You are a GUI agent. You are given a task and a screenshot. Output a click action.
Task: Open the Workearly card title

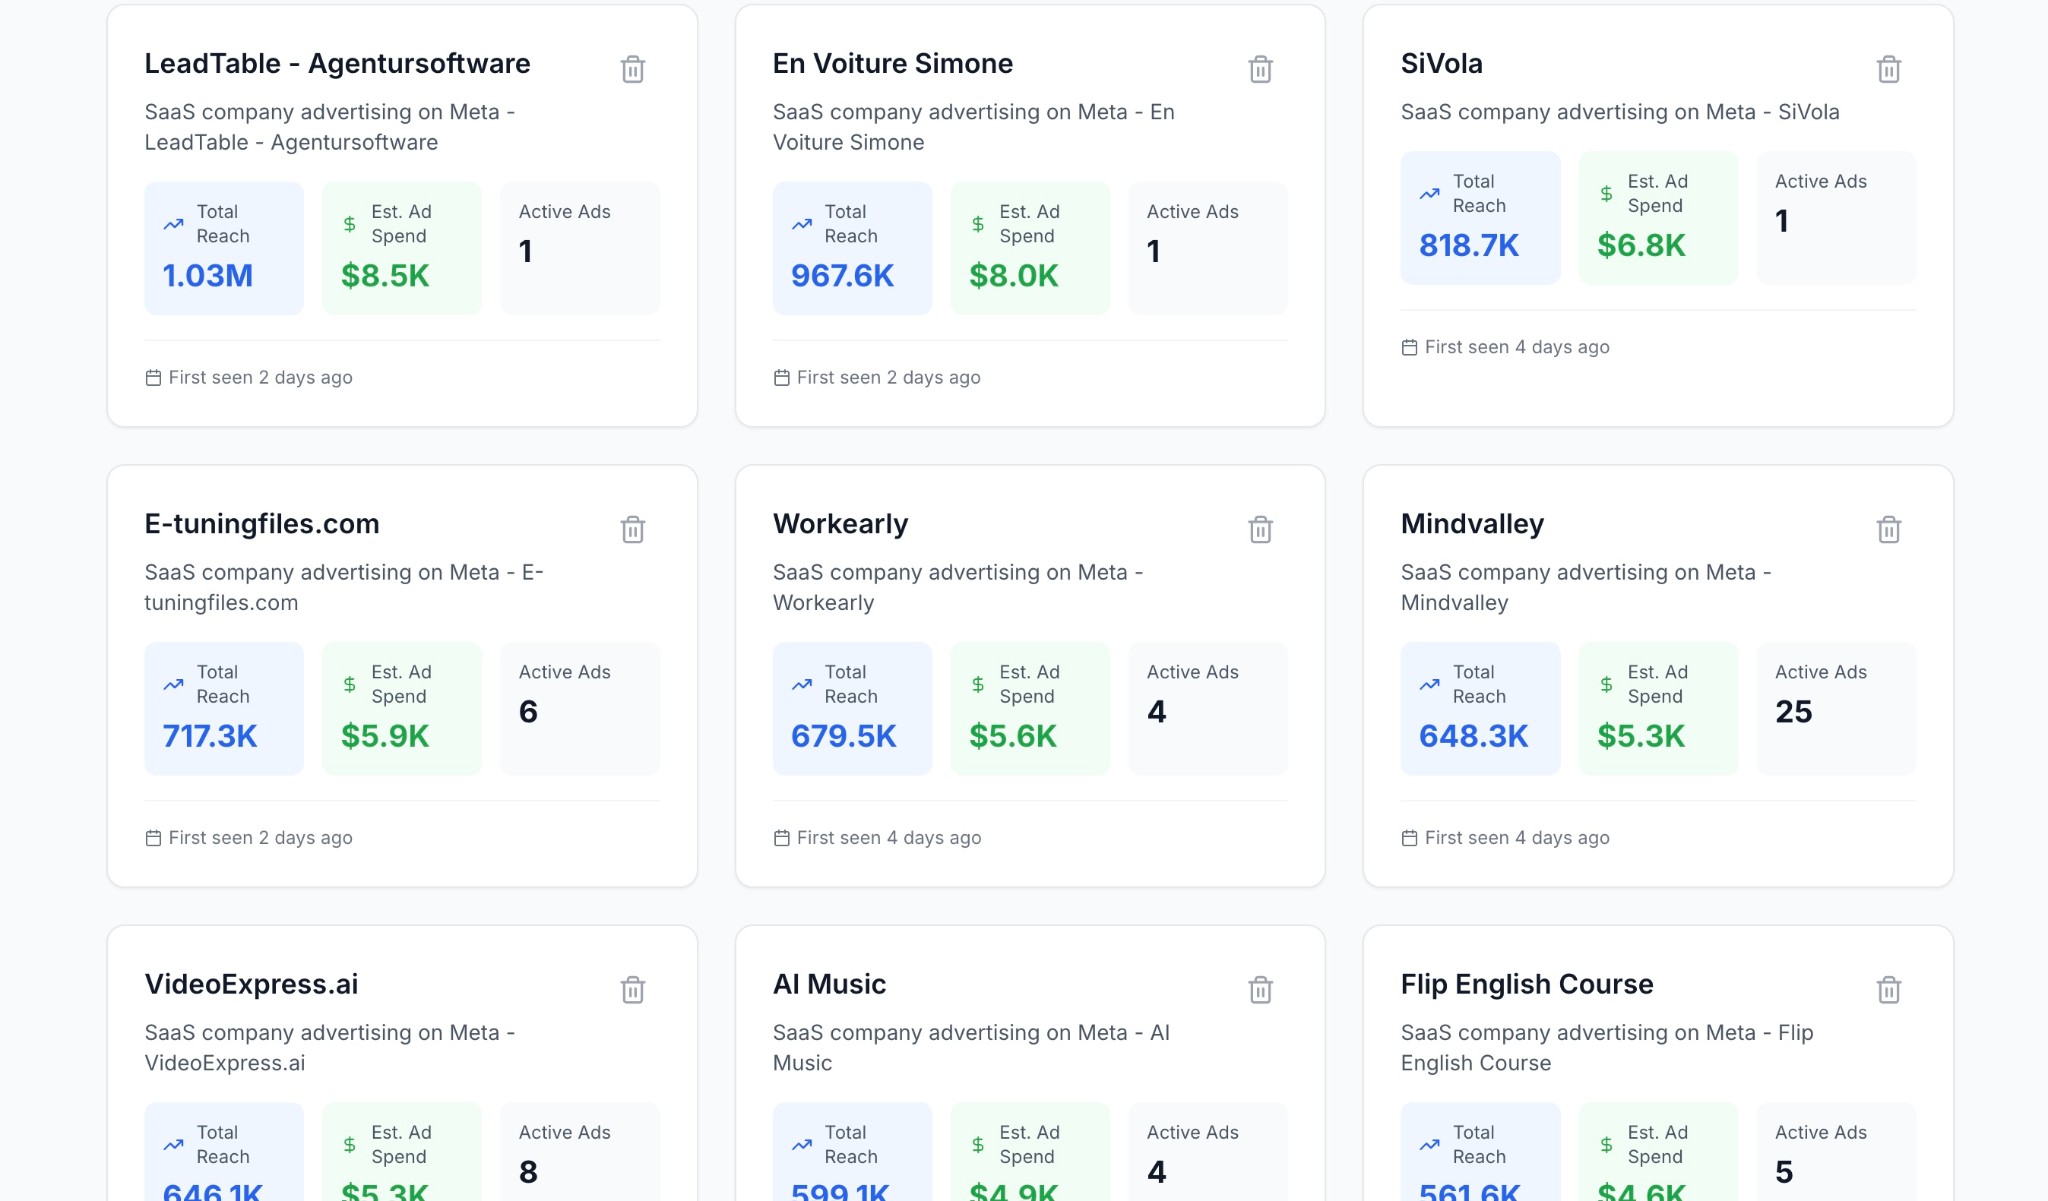[x=840, y=524]
